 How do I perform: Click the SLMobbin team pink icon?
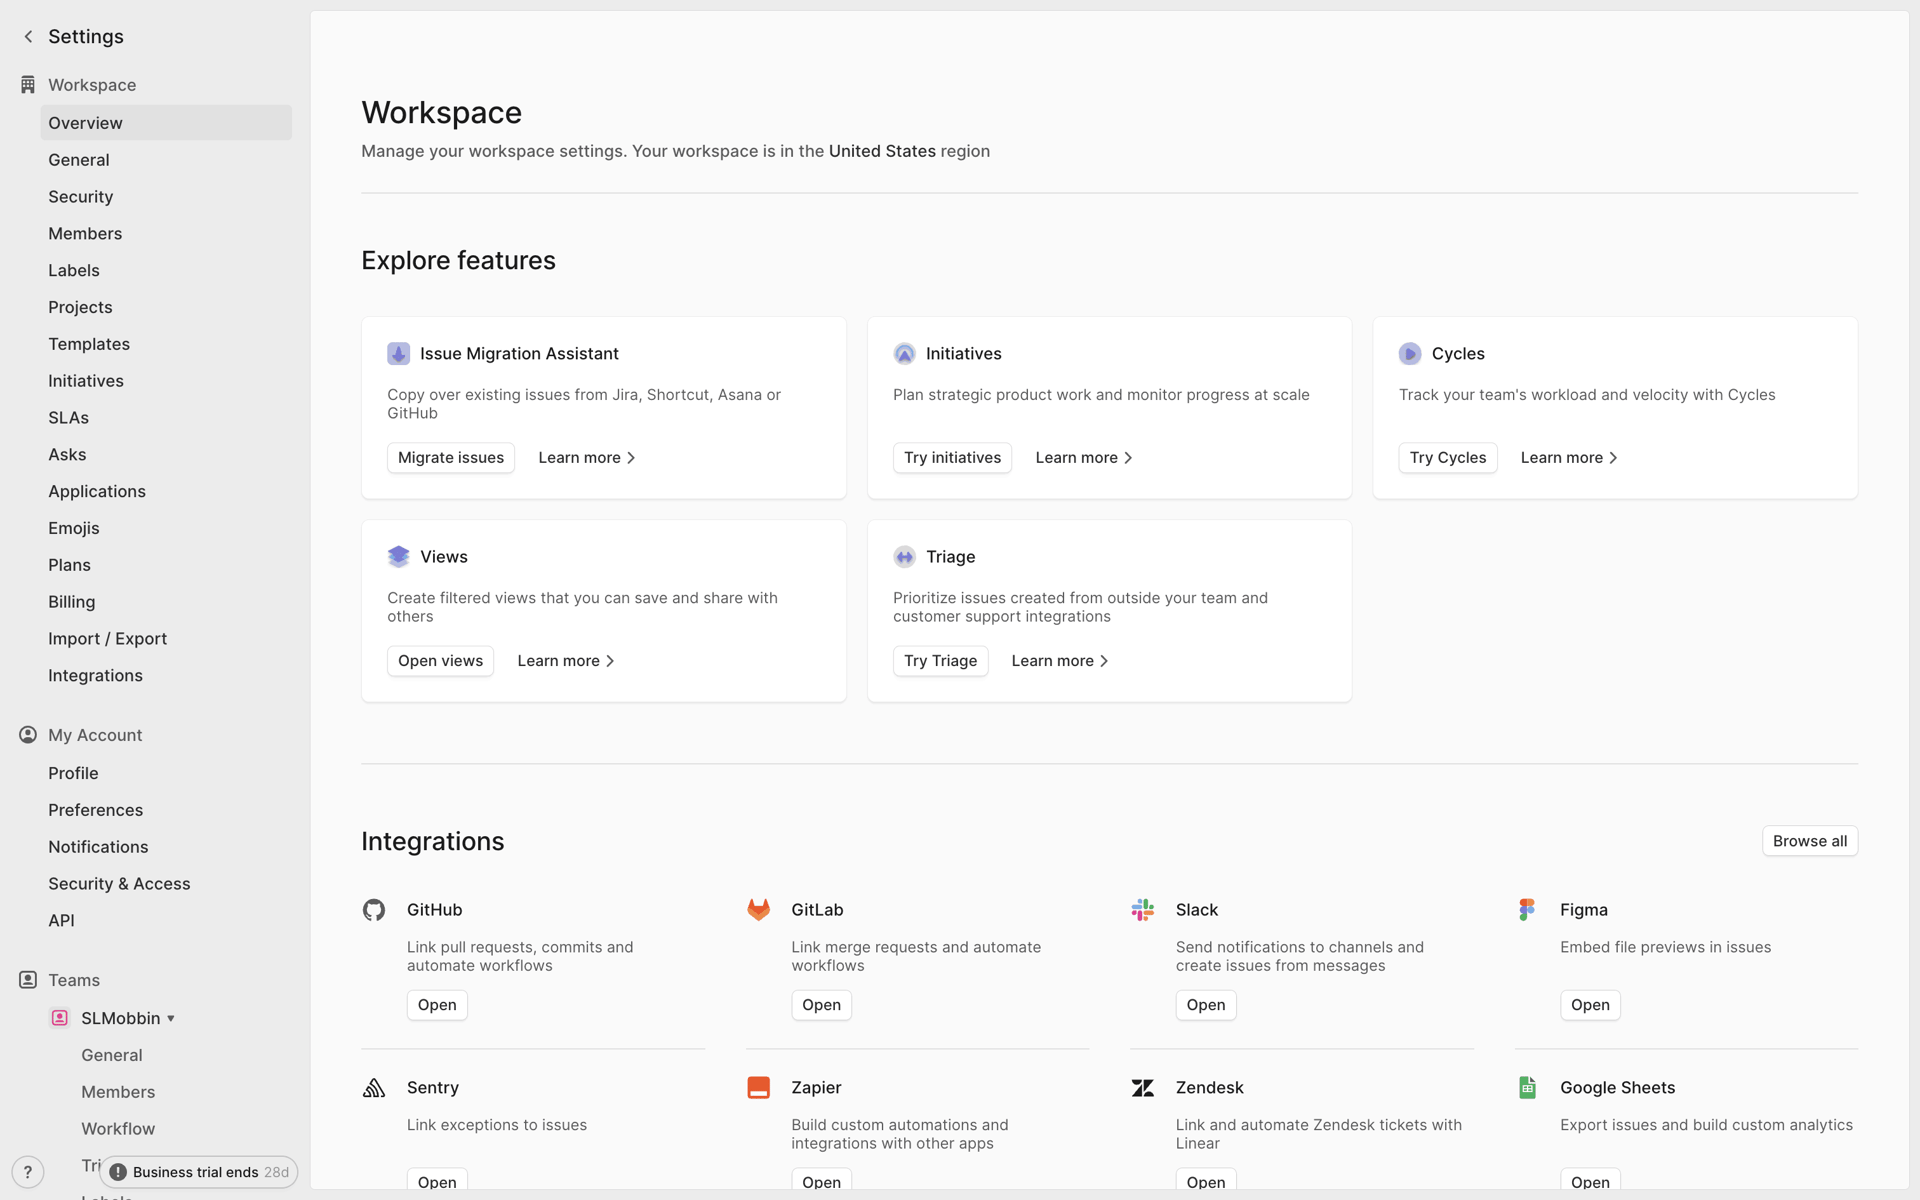60,1018
